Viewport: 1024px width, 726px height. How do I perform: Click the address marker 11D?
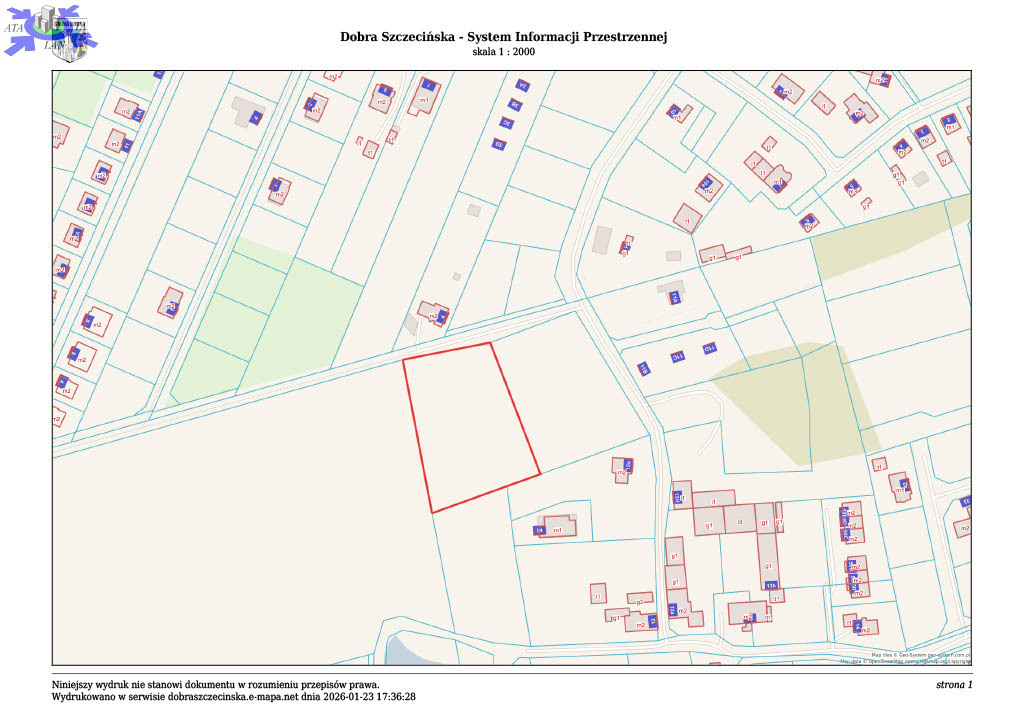pyautogui.click(x=710, y=348)
